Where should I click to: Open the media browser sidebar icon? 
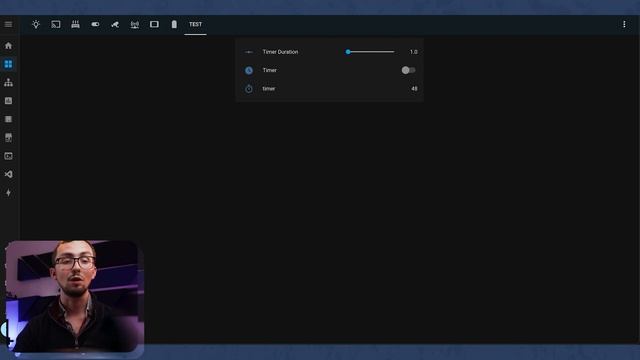[8, 156]
